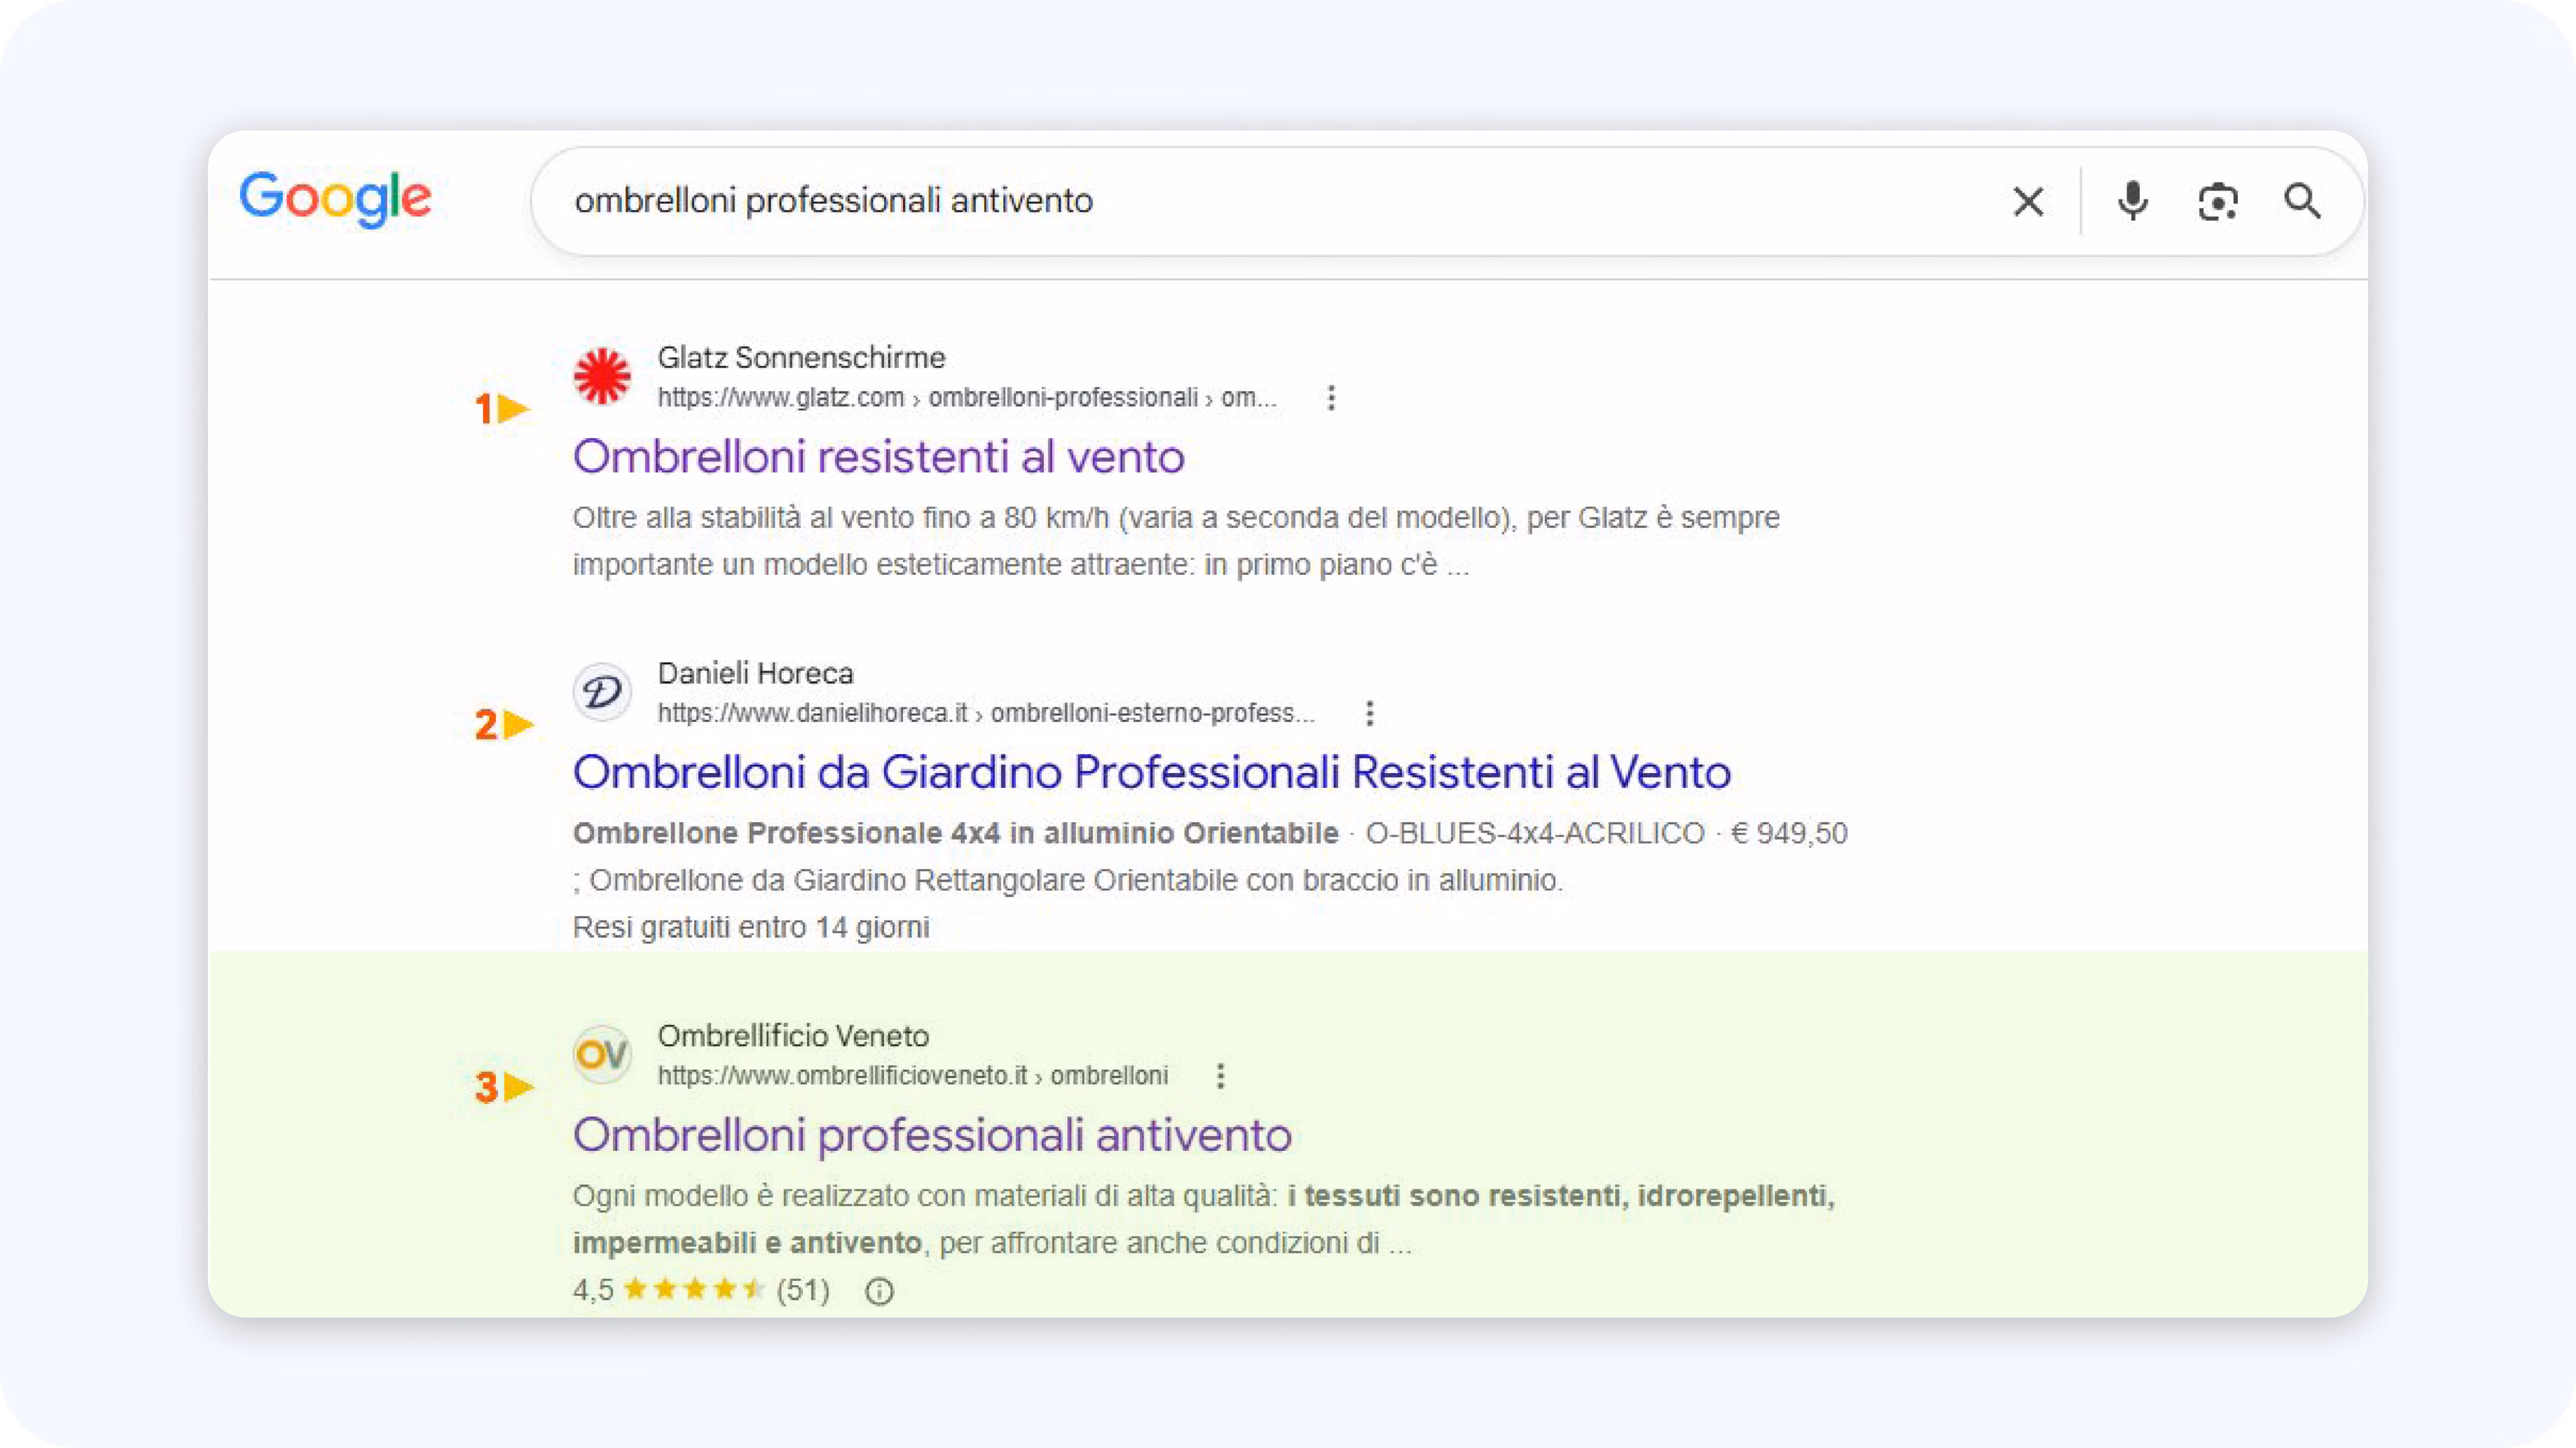
Task: Click the danielihoreca.it breadcrumb URL
Action: [x=986, y=713]
